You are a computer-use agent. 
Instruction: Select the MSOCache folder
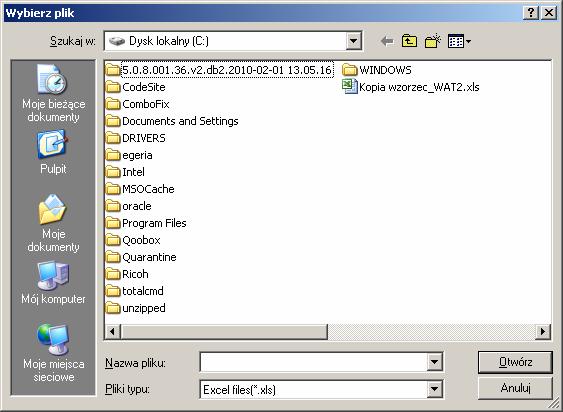[140, 189]
